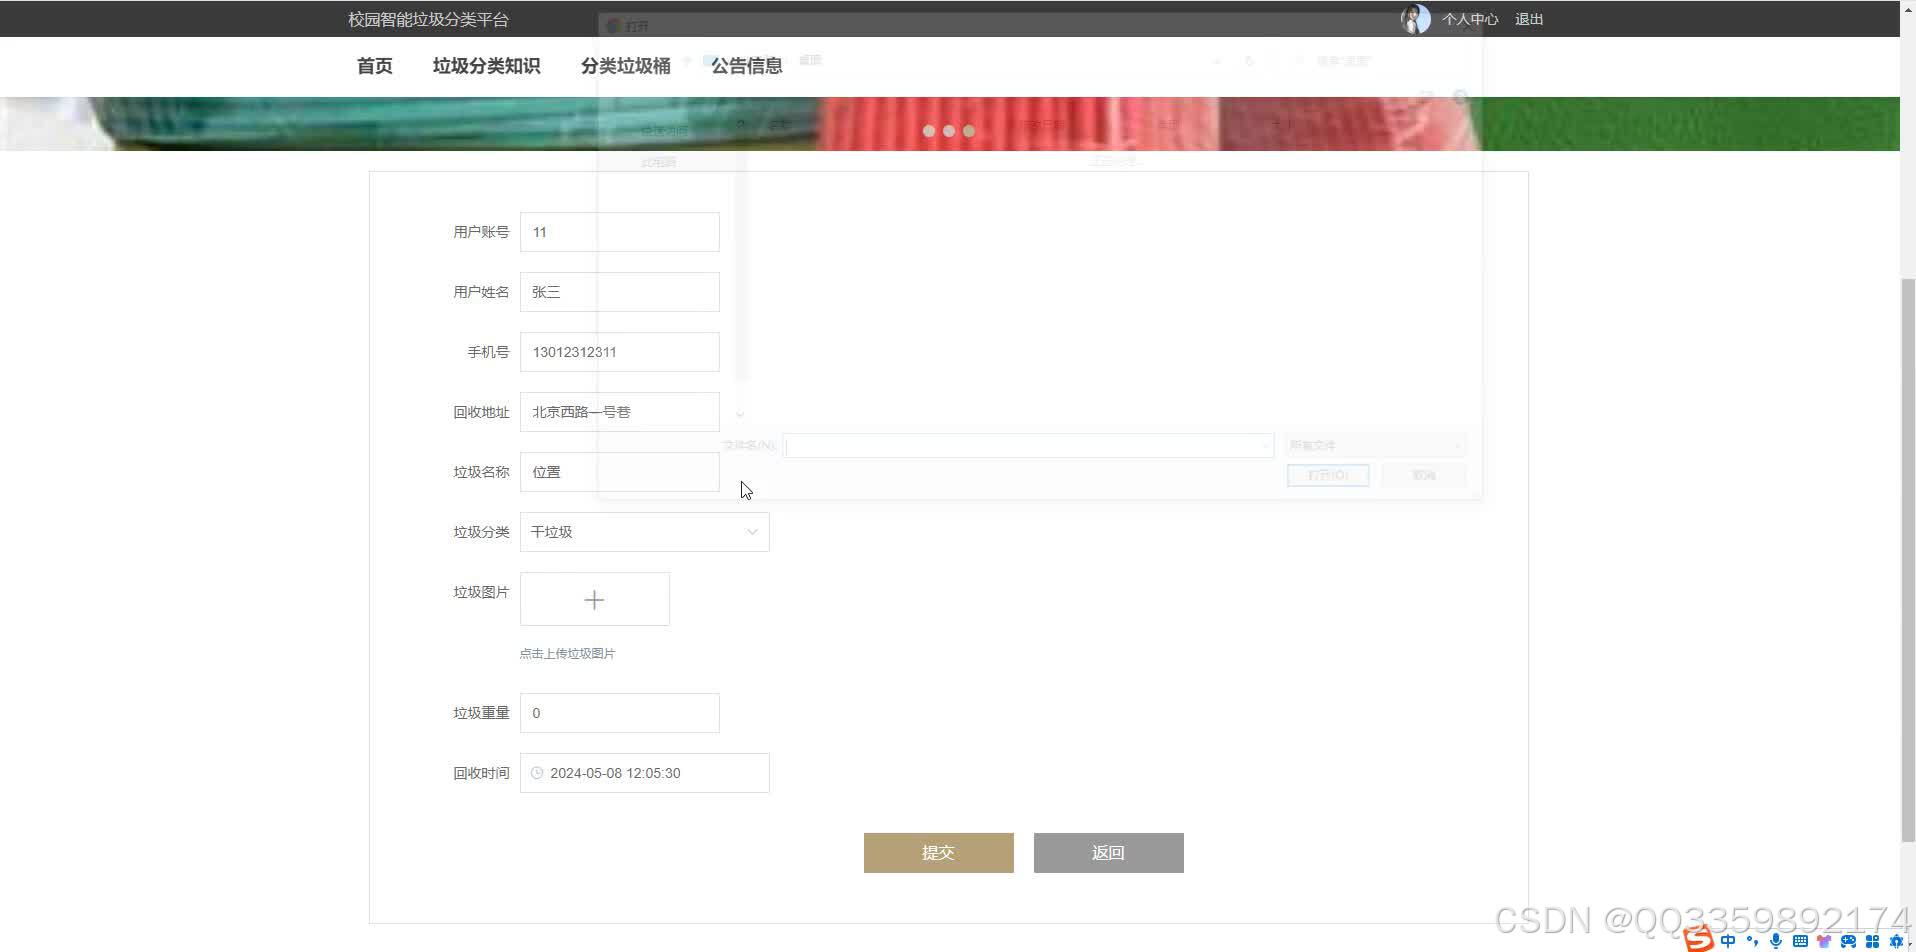Viewport: 1916px width, 952px height.
Task: Focus the 垃圾重量 input field
Action: coord(619,713)
